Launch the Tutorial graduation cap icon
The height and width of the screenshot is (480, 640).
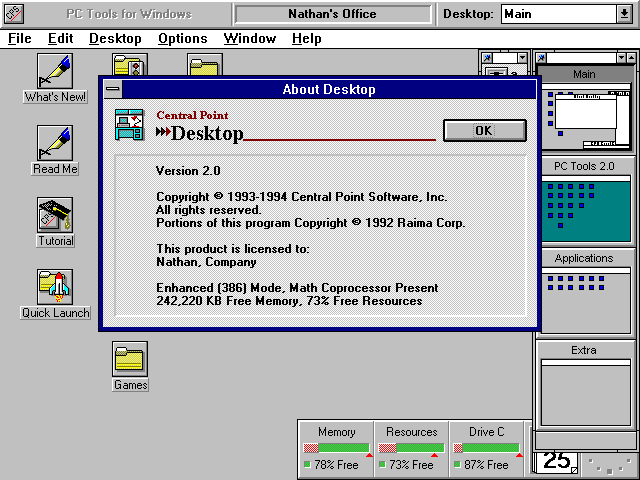click(55, 215)
